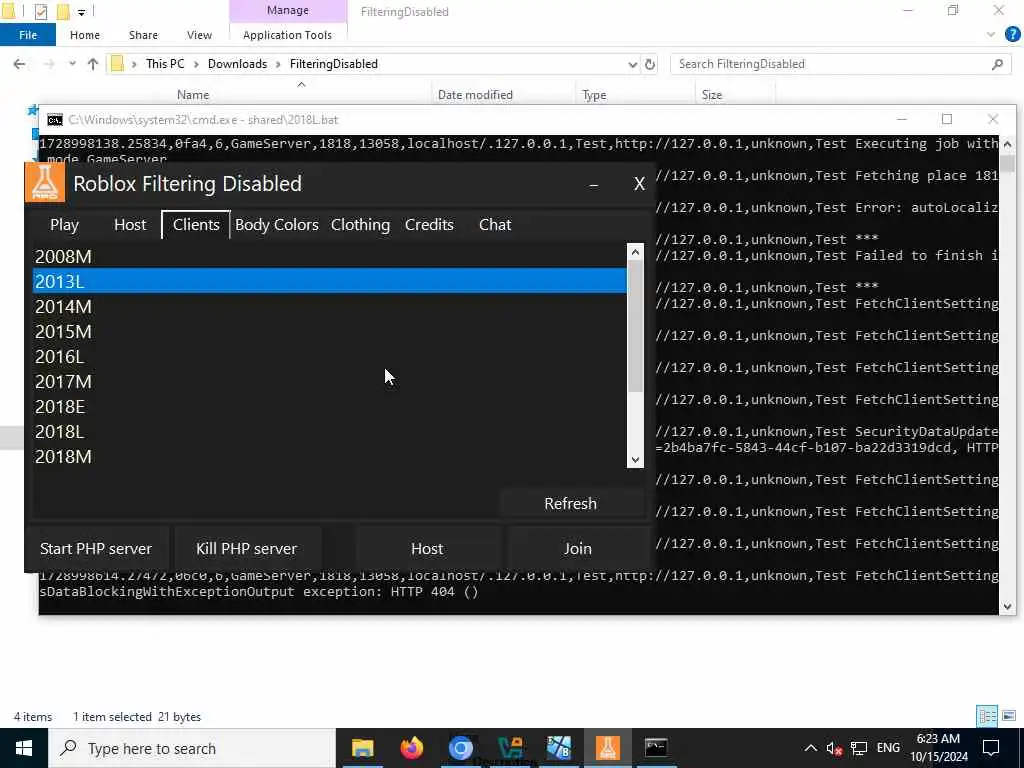This screenshot has width=1024, height=768.
Task: Expand address bar history dropdown
Action: (x=632, y=64)
